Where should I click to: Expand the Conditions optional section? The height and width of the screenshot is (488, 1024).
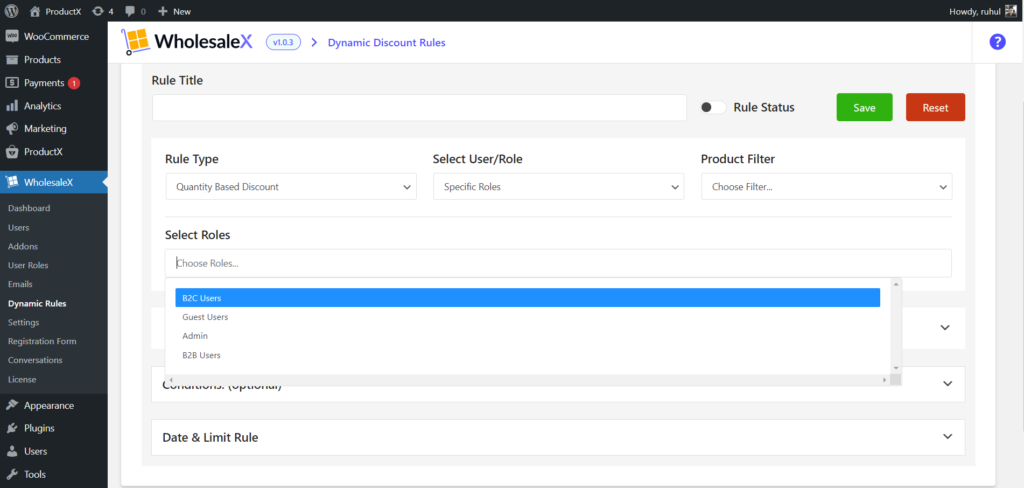pyautogui.click(x=948, y=384)
